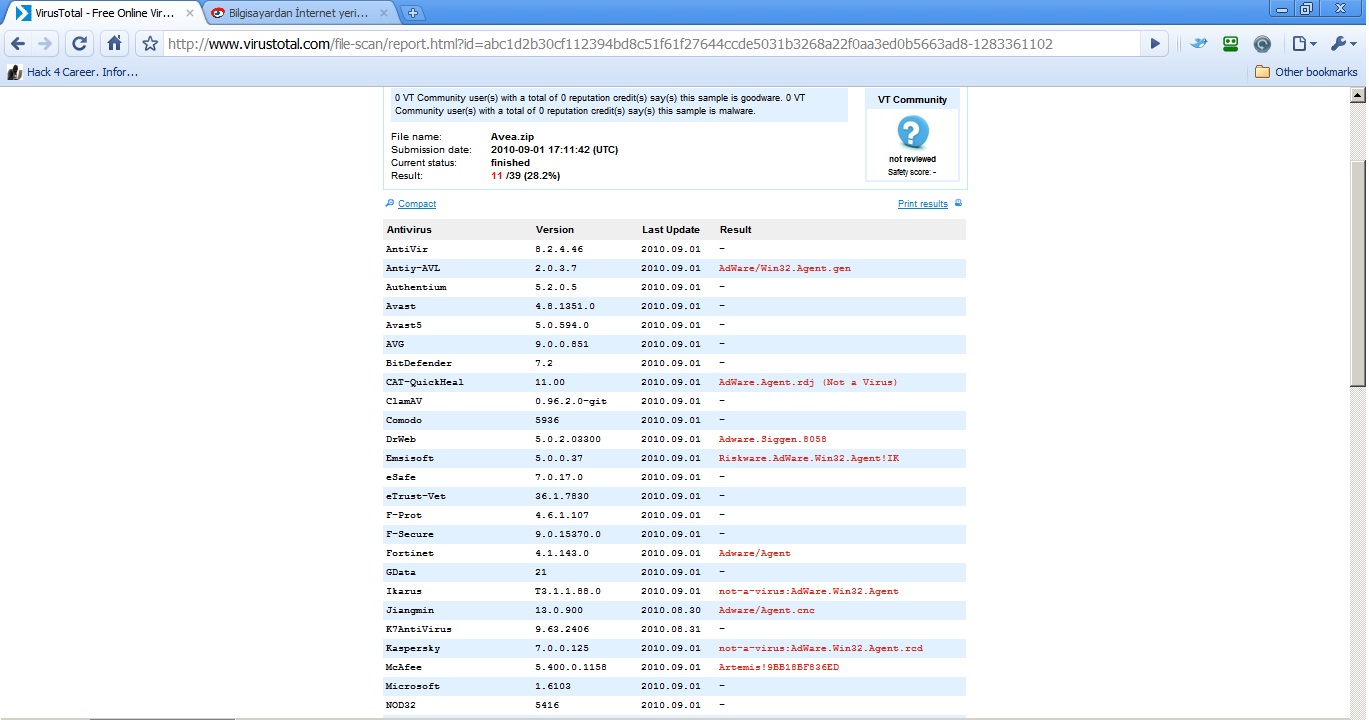Click the finished status value
The width and height of the screenshot is (1369, 720).
[x=510, y=163]
